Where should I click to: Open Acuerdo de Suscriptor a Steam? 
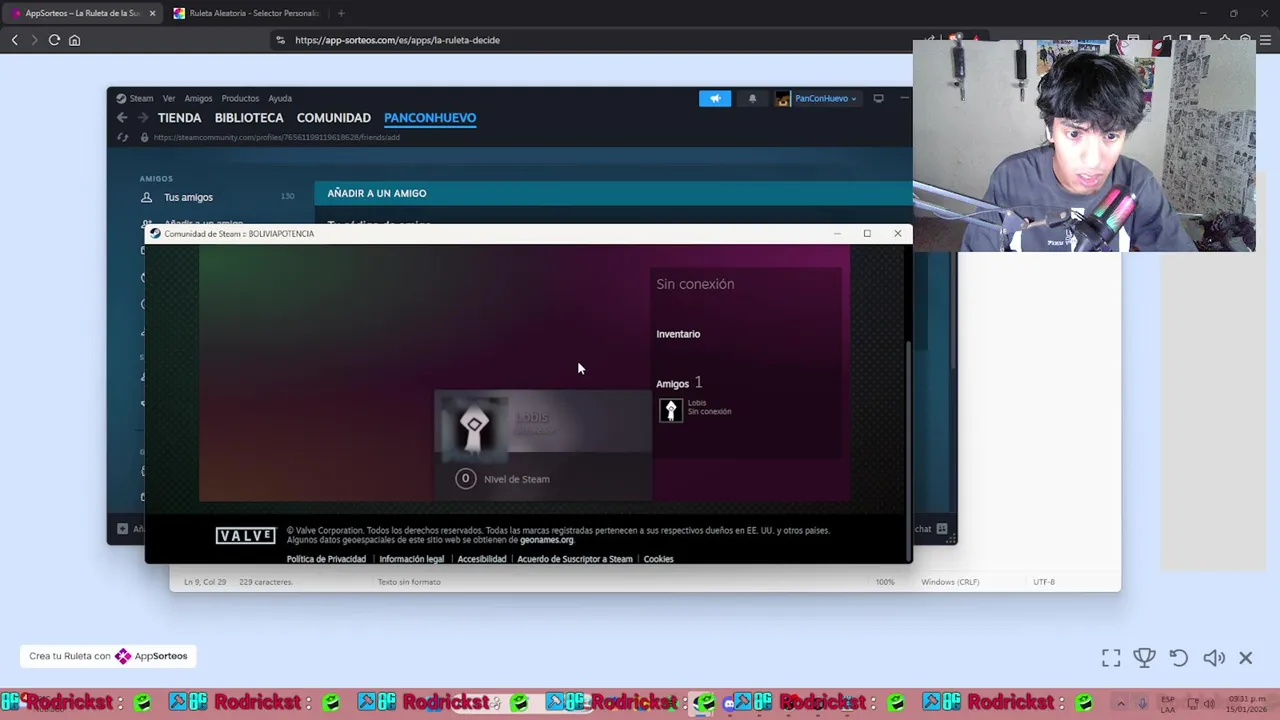click(x=575, y=559)
